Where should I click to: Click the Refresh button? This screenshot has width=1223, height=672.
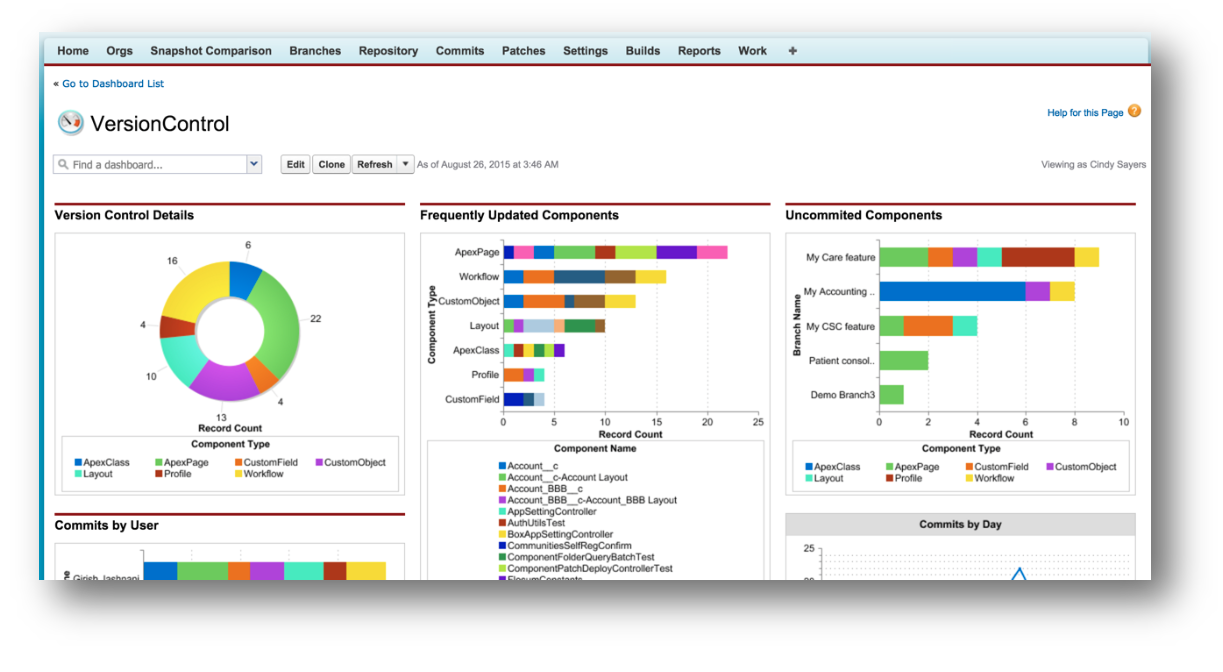pyautogui.click(x=375, y=165)
